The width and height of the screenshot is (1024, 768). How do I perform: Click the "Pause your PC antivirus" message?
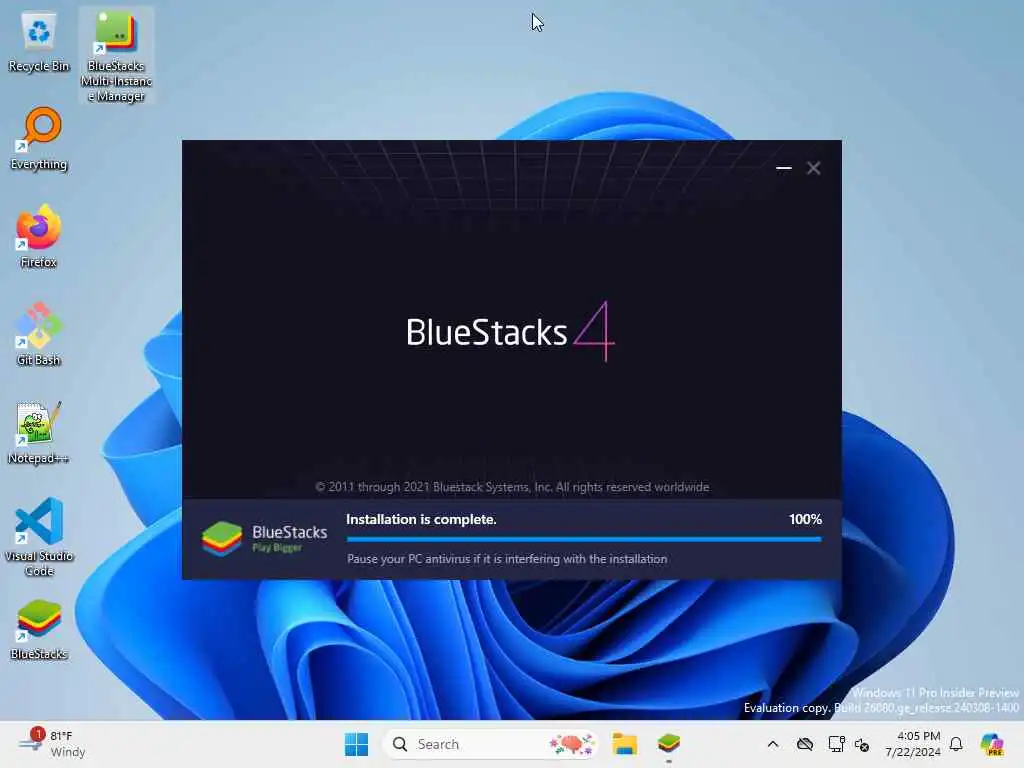507,559
